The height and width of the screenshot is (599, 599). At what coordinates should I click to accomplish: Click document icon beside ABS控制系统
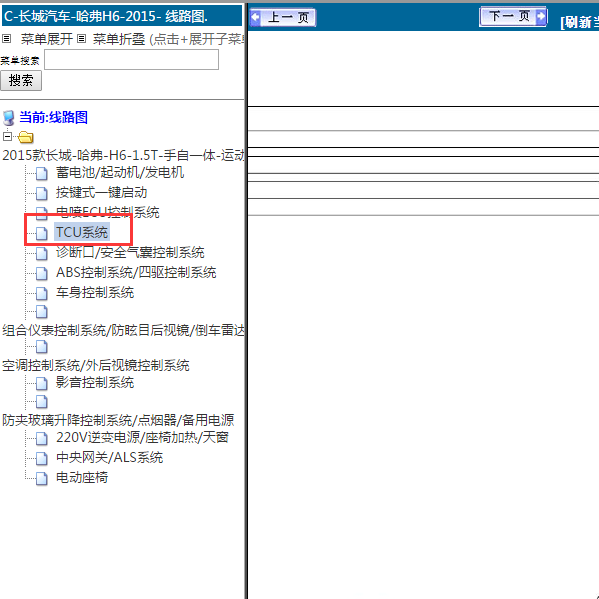click(x=42, y=274)
